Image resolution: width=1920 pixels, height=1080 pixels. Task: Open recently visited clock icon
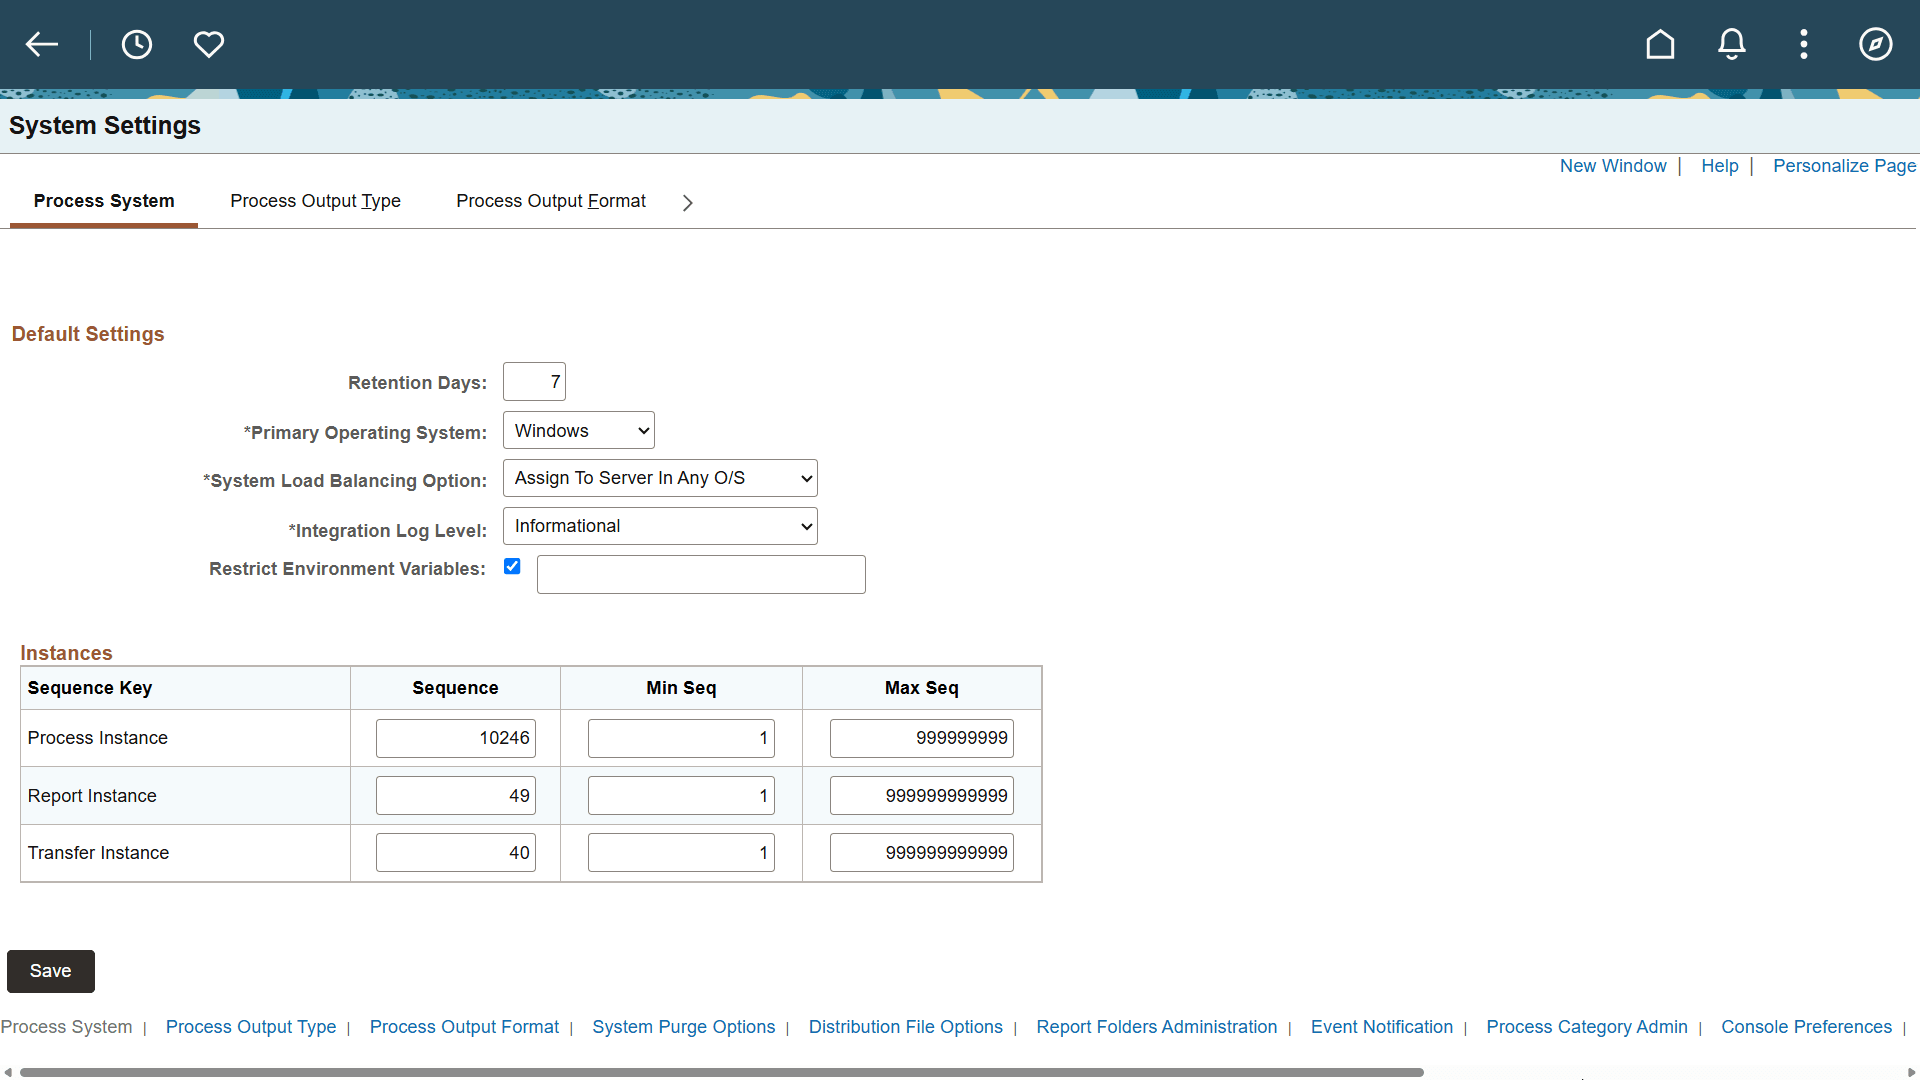[x=137, y=44]
